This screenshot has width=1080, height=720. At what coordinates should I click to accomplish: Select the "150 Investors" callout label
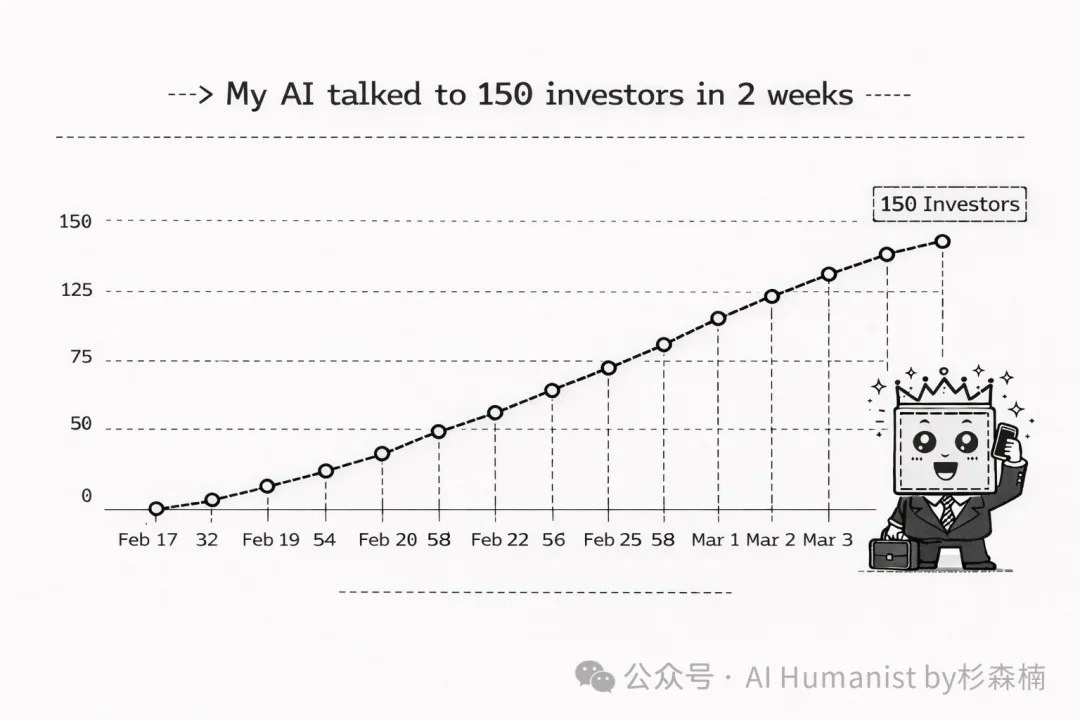tap(949, 204)
